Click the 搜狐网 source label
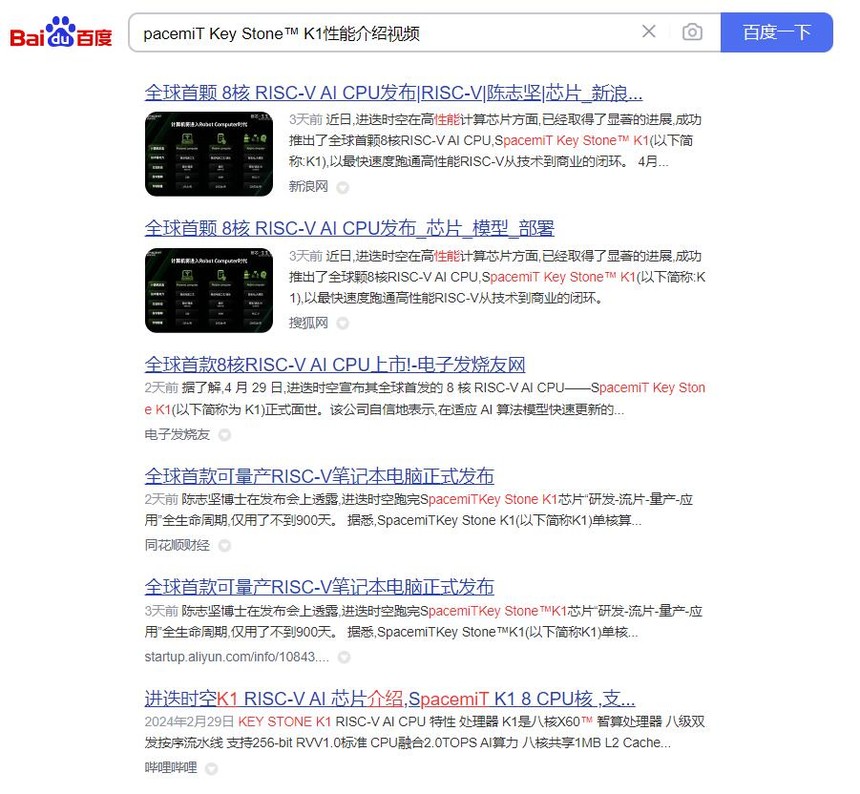860x794 pixels. click(308, 322)
